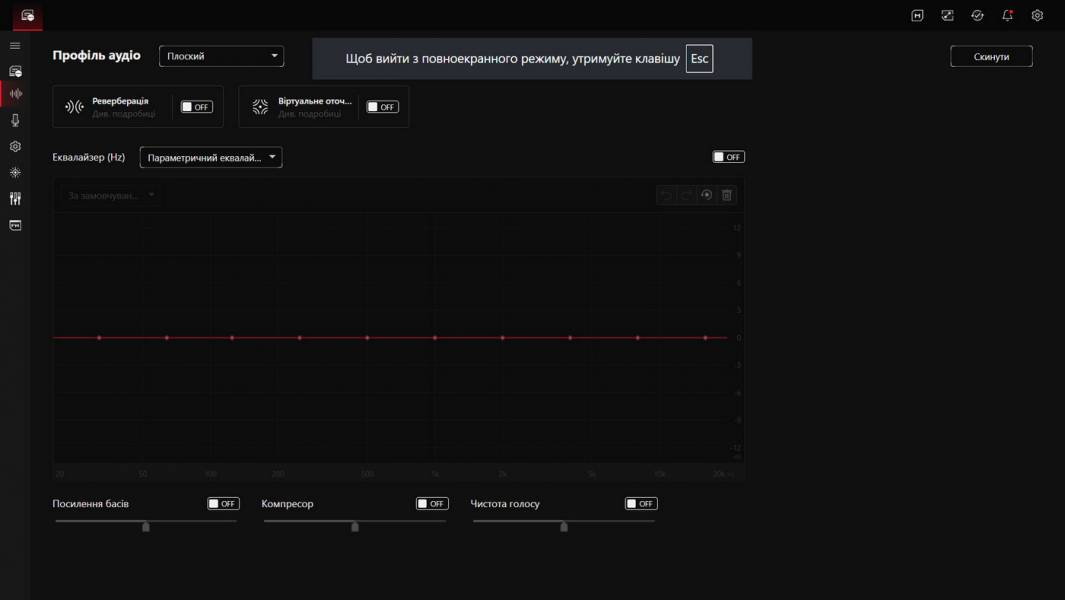This screenshot has height=600, width=1065.
Task: Open Див. подробиці under Віртуальне оточ...
Action: coord(310,114)
